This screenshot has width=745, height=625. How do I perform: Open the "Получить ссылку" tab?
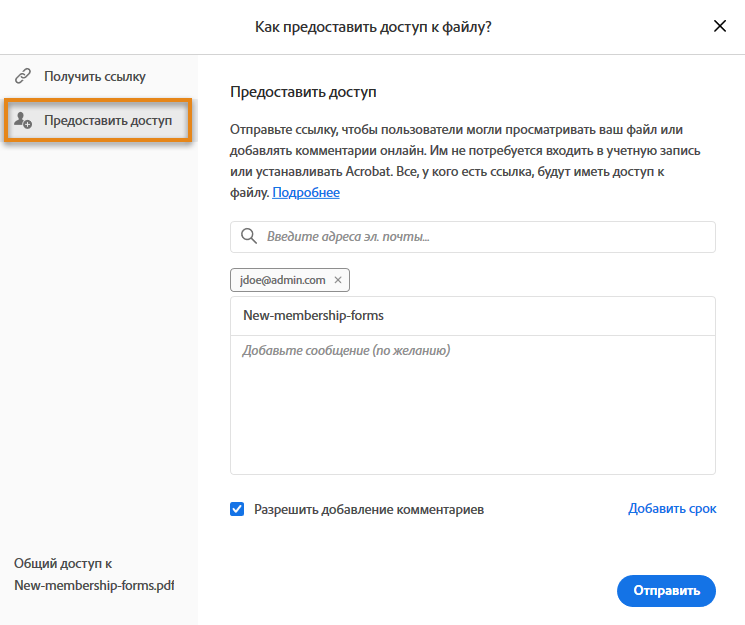tap(95, 76)
